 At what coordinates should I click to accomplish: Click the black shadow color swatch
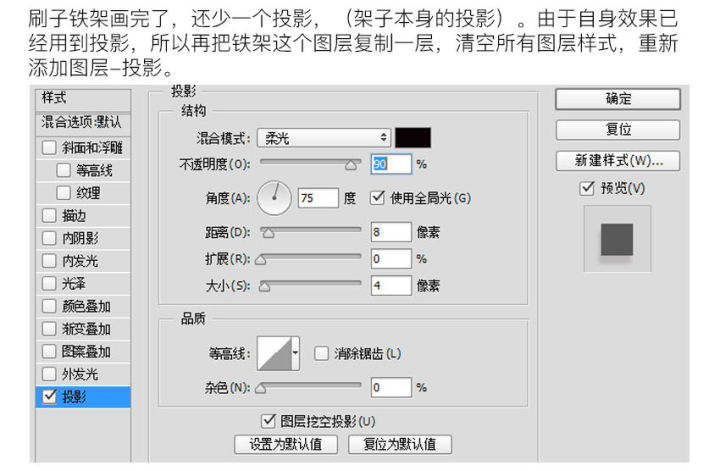(x=412, y=138)
